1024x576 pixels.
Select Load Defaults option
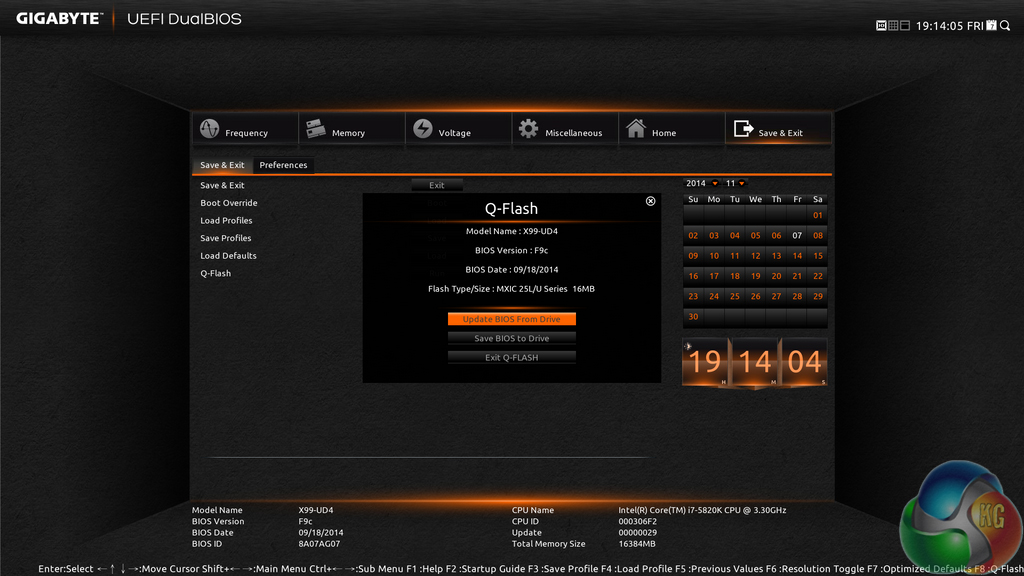pos(228,256)
